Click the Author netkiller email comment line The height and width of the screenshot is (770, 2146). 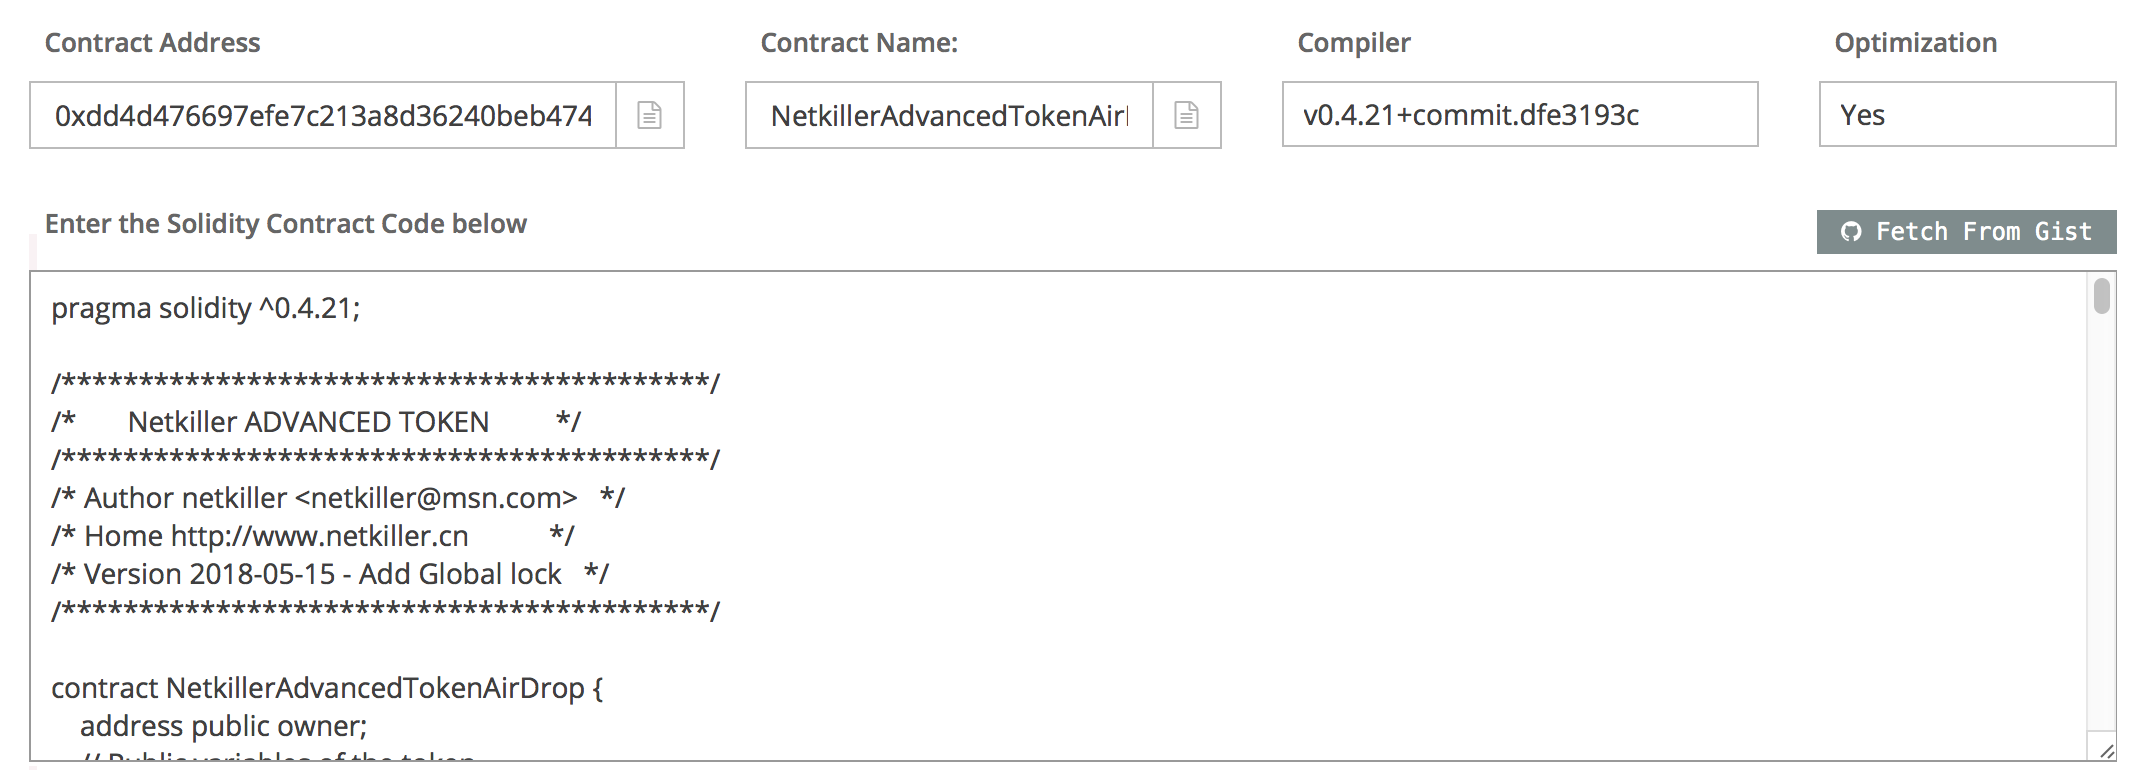tap(338, 497)
